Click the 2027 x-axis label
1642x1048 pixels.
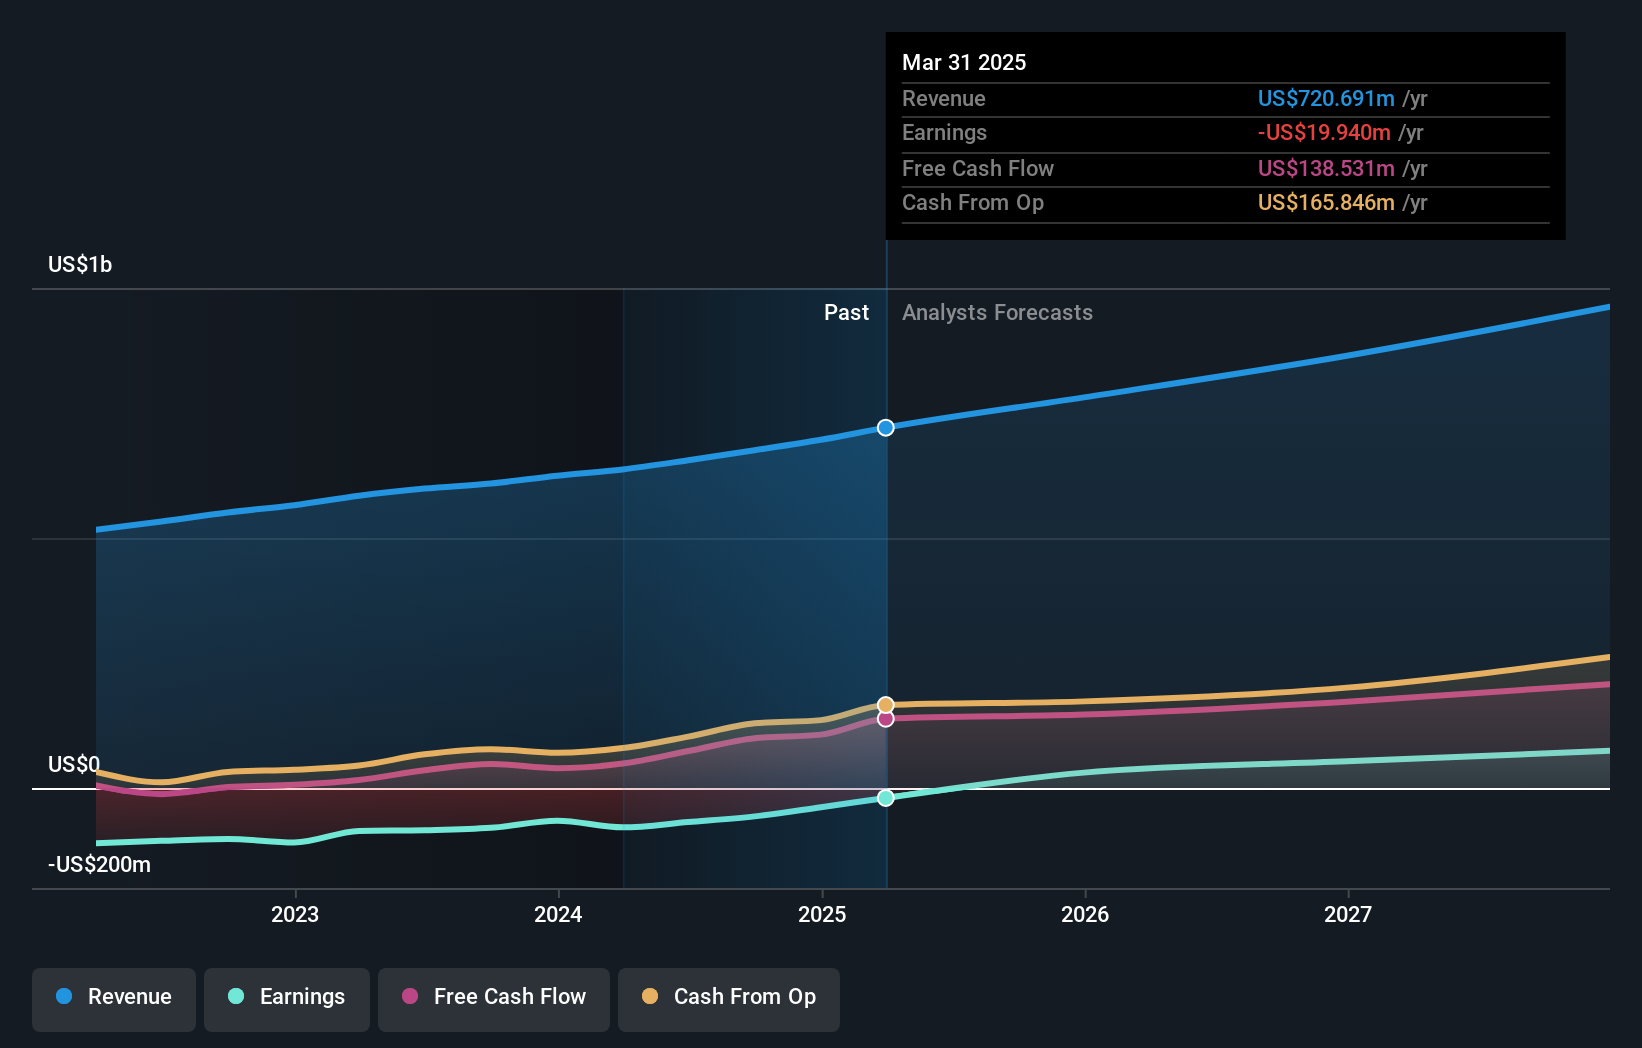1348,914
